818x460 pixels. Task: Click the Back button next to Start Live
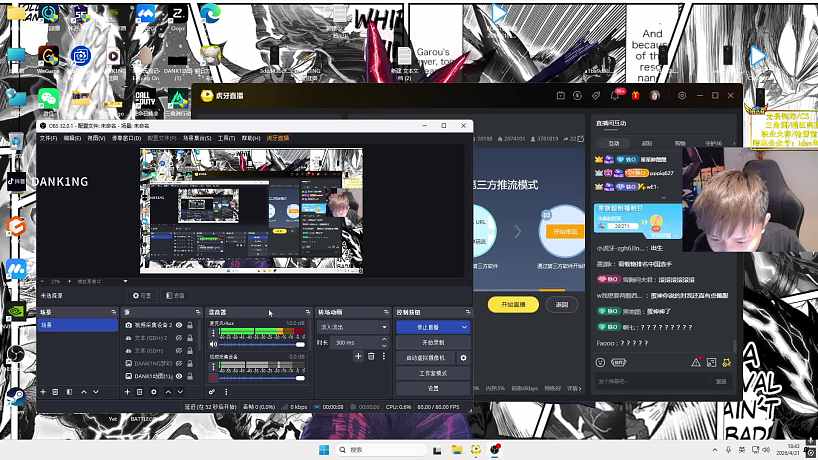pyautogui.click(x=561, y=305)
